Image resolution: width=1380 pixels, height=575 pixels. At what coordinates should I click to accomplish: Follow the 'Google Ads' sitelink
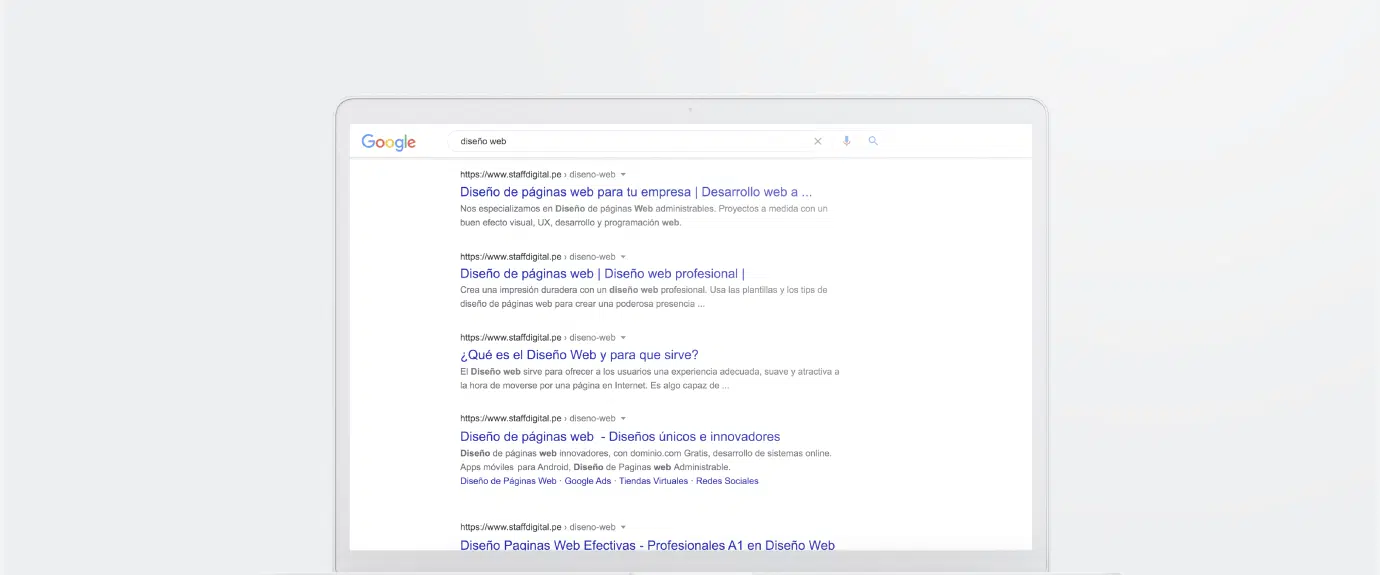[x=587, y=481]
